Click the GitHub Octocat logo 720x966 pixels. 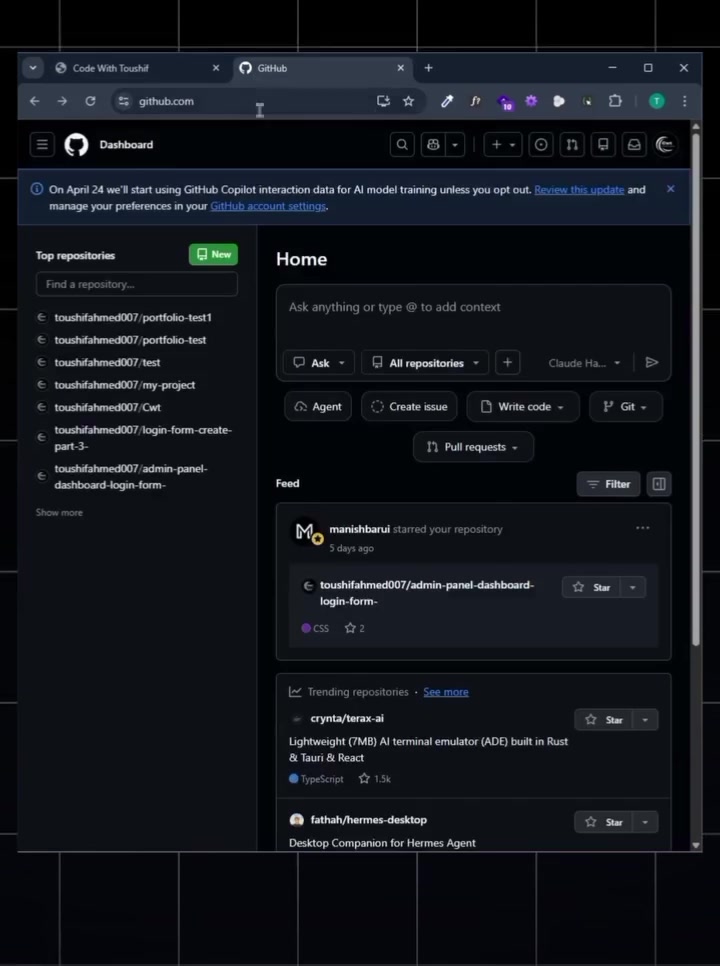tap(76, 145)
